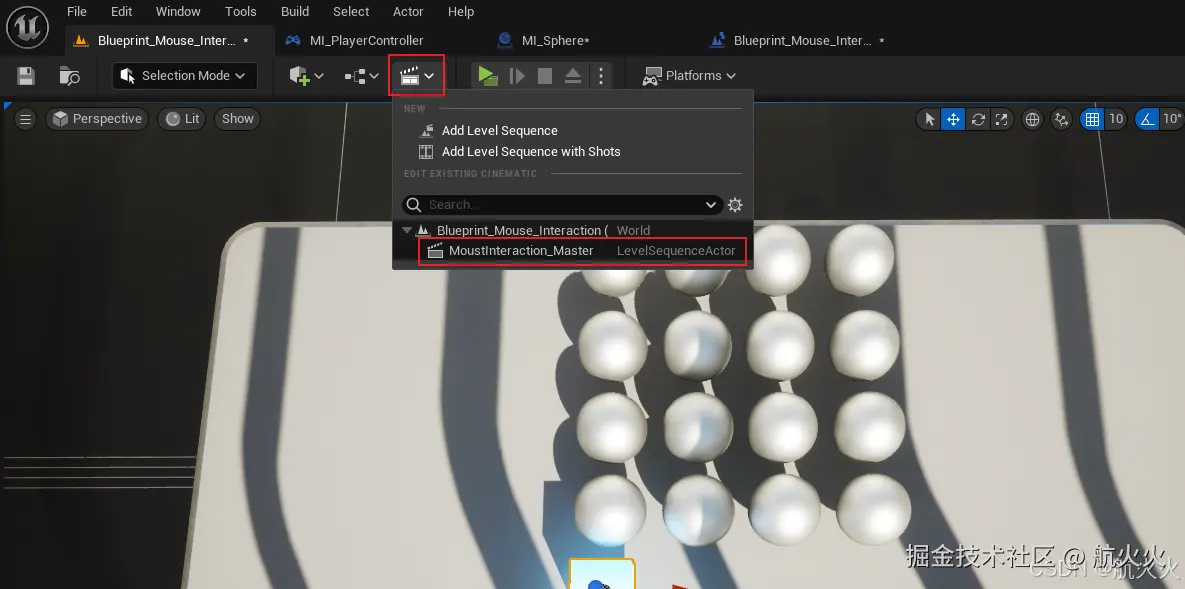Open the Actor menu

(408, 11)
